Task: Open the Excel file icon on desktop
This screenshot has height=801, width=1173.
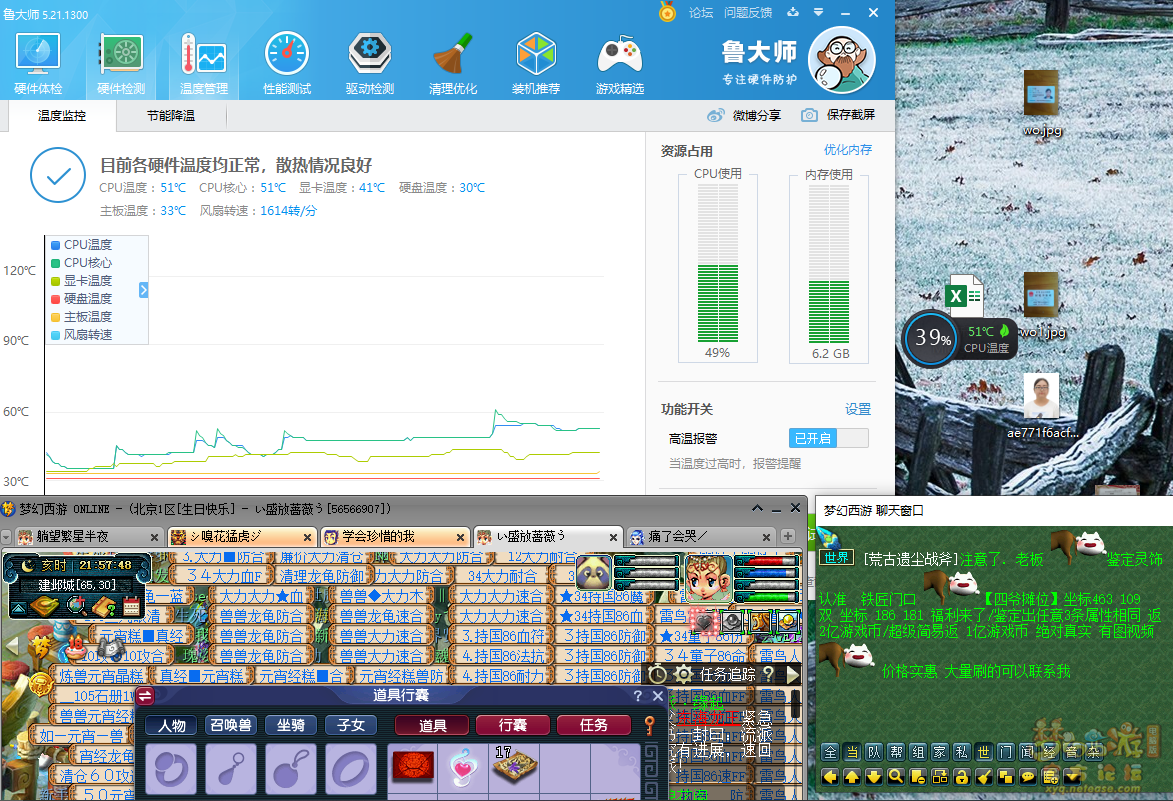Action: (964, 296)
